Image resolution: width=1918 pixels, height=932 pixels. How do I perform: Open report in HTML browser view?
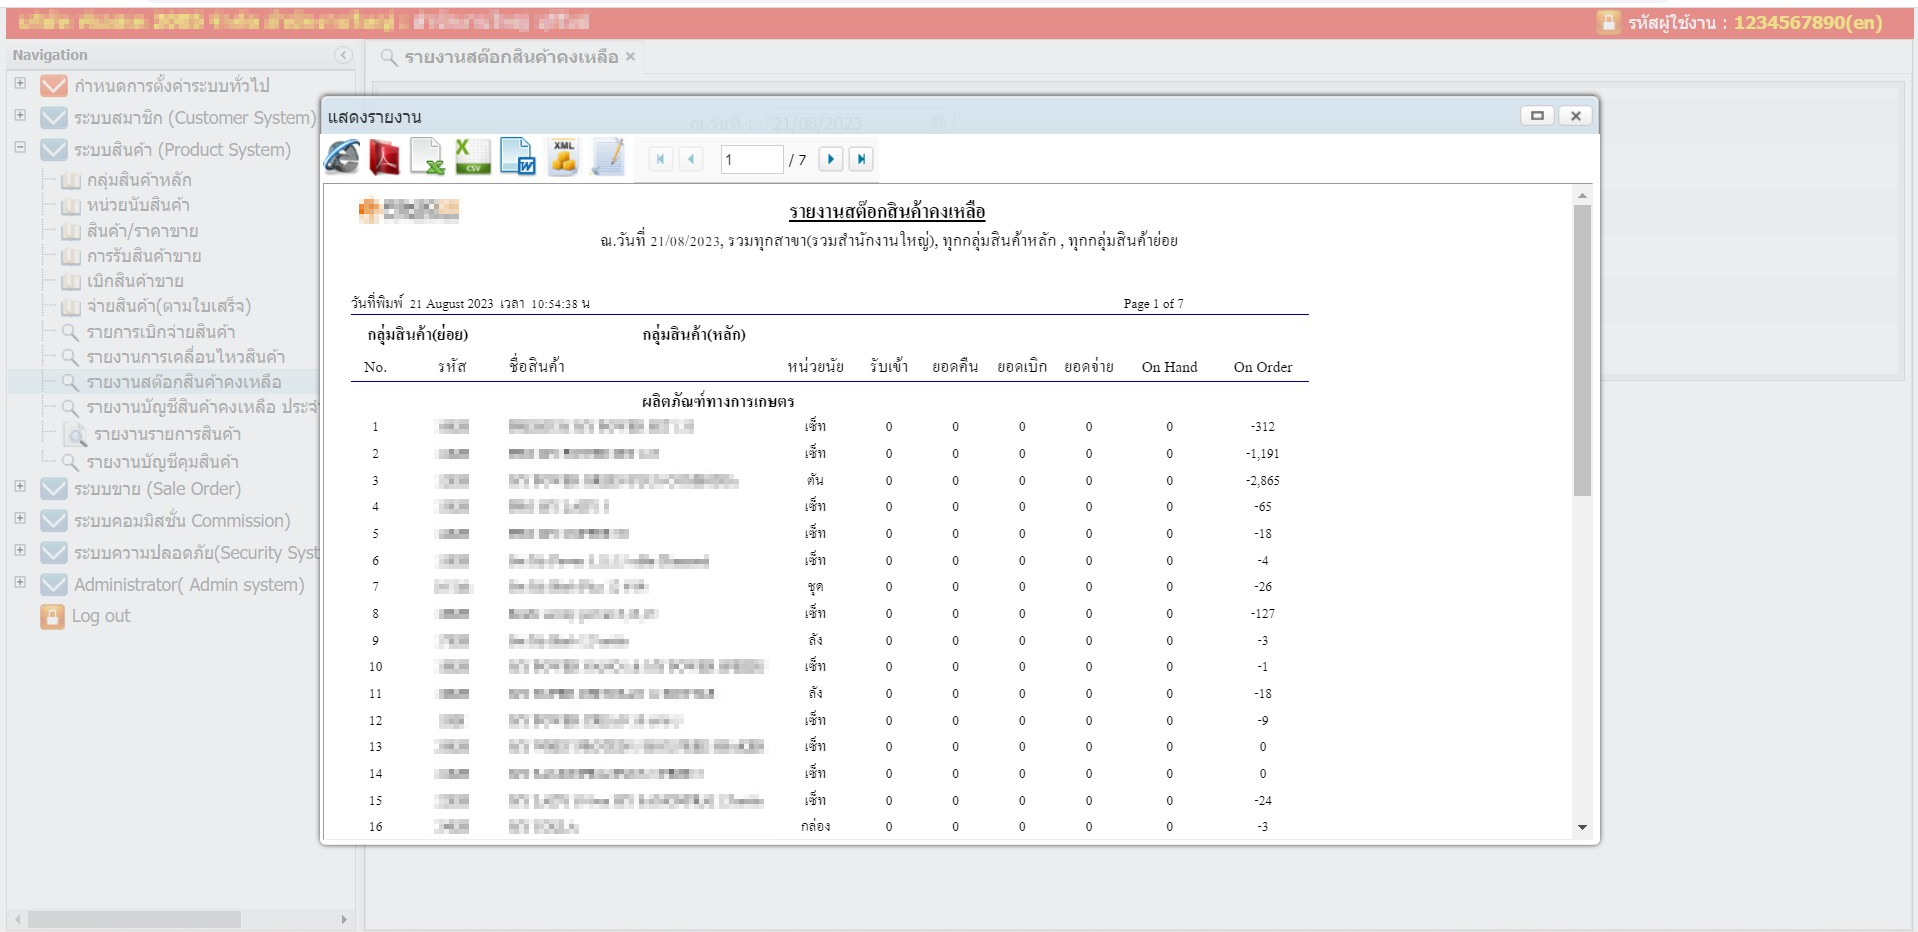tap(342, 158)
